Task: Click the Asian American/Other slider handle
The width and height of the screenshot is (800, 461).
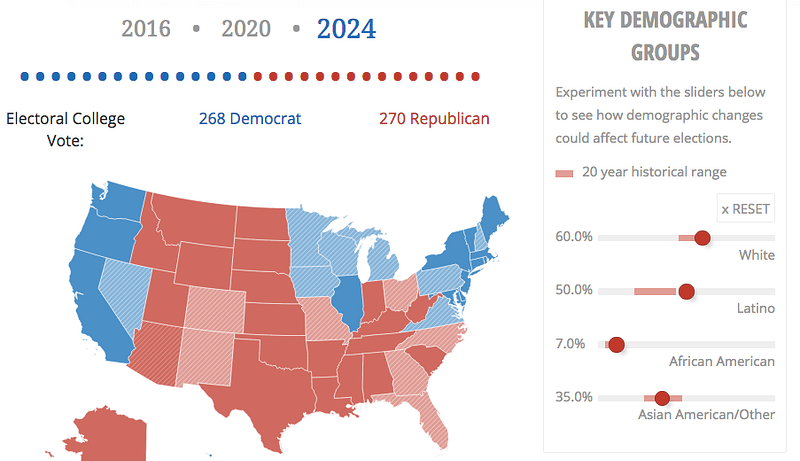Action: click(662, 398)
